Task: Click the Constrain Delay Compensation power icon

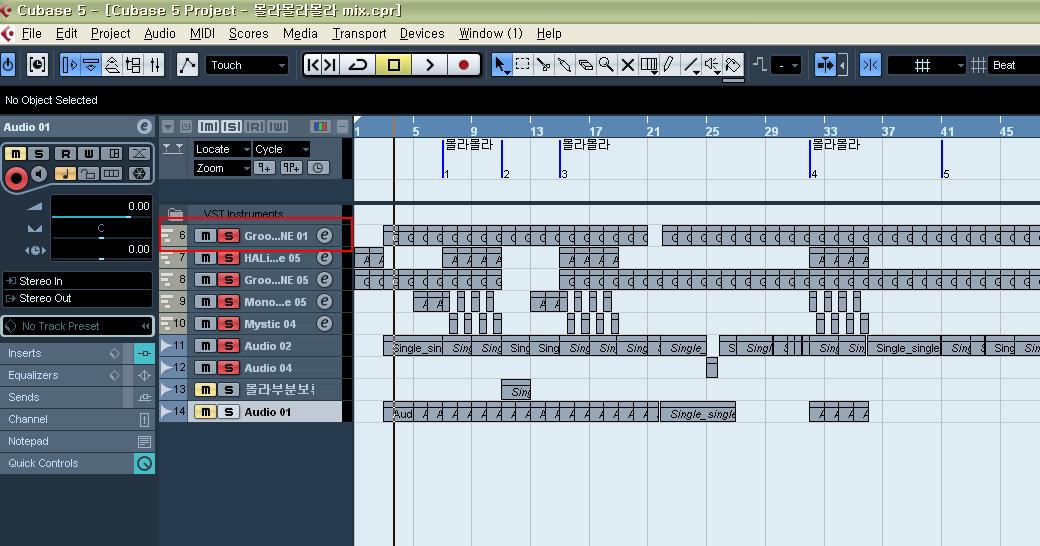Action: (x=9, y=65)
